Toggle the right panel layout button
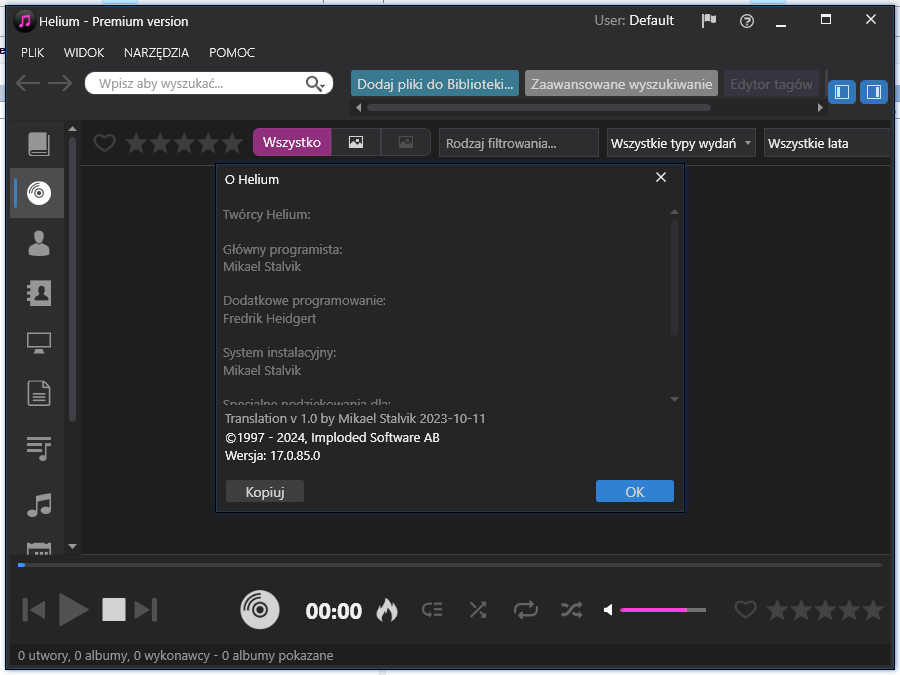The width and height of the screenshot is (900, 675). click(x=874, y=92)
